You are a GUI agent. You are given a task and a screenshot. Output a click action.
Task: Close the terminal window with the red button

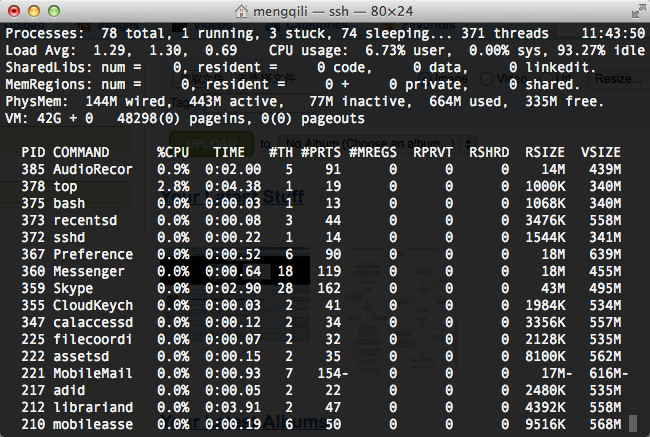[14, 11]
